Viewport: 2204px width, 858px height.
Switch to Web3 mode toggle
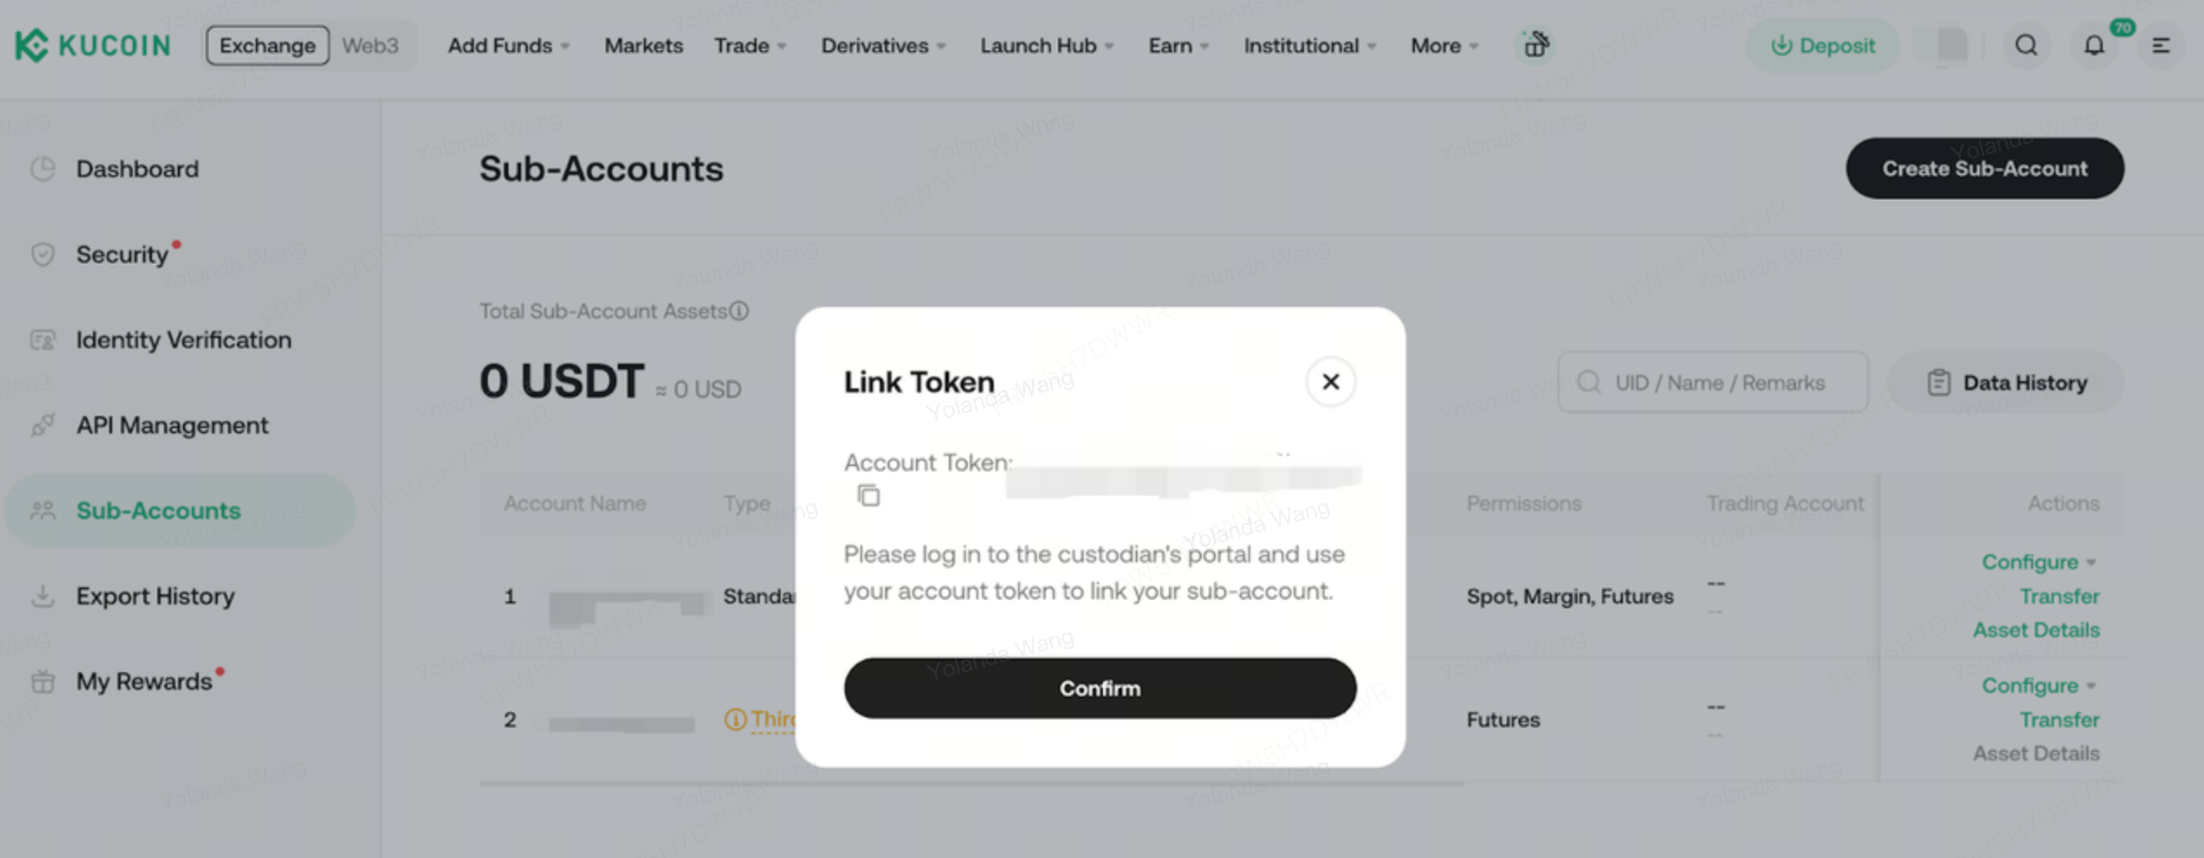click(x=370, y=46)
